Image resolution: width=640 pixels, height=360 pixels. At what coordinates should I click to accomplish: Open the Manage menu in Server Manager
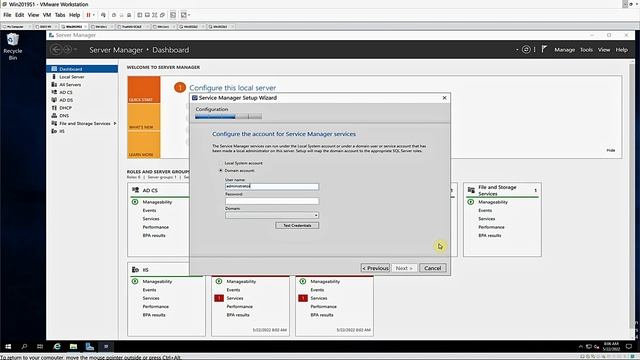point(564,50)
